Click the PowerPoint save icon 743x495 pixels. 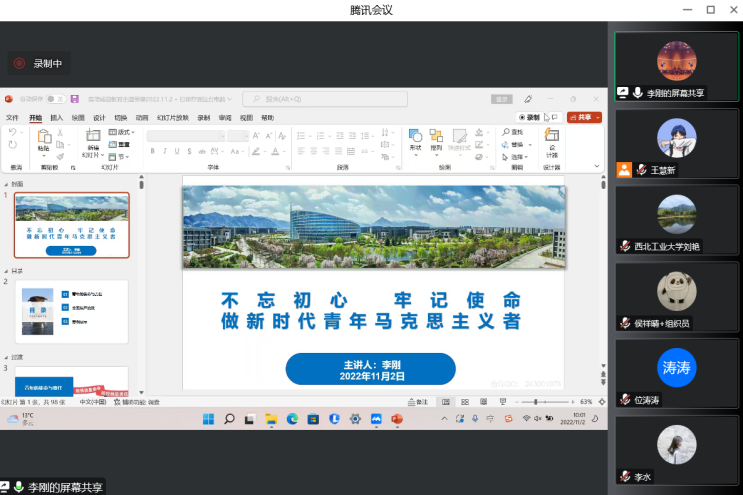click(74, 99)
